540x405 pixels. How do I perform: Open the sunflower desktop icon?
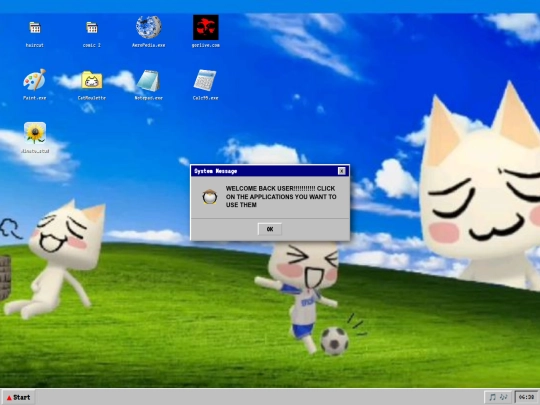point(35,133)
